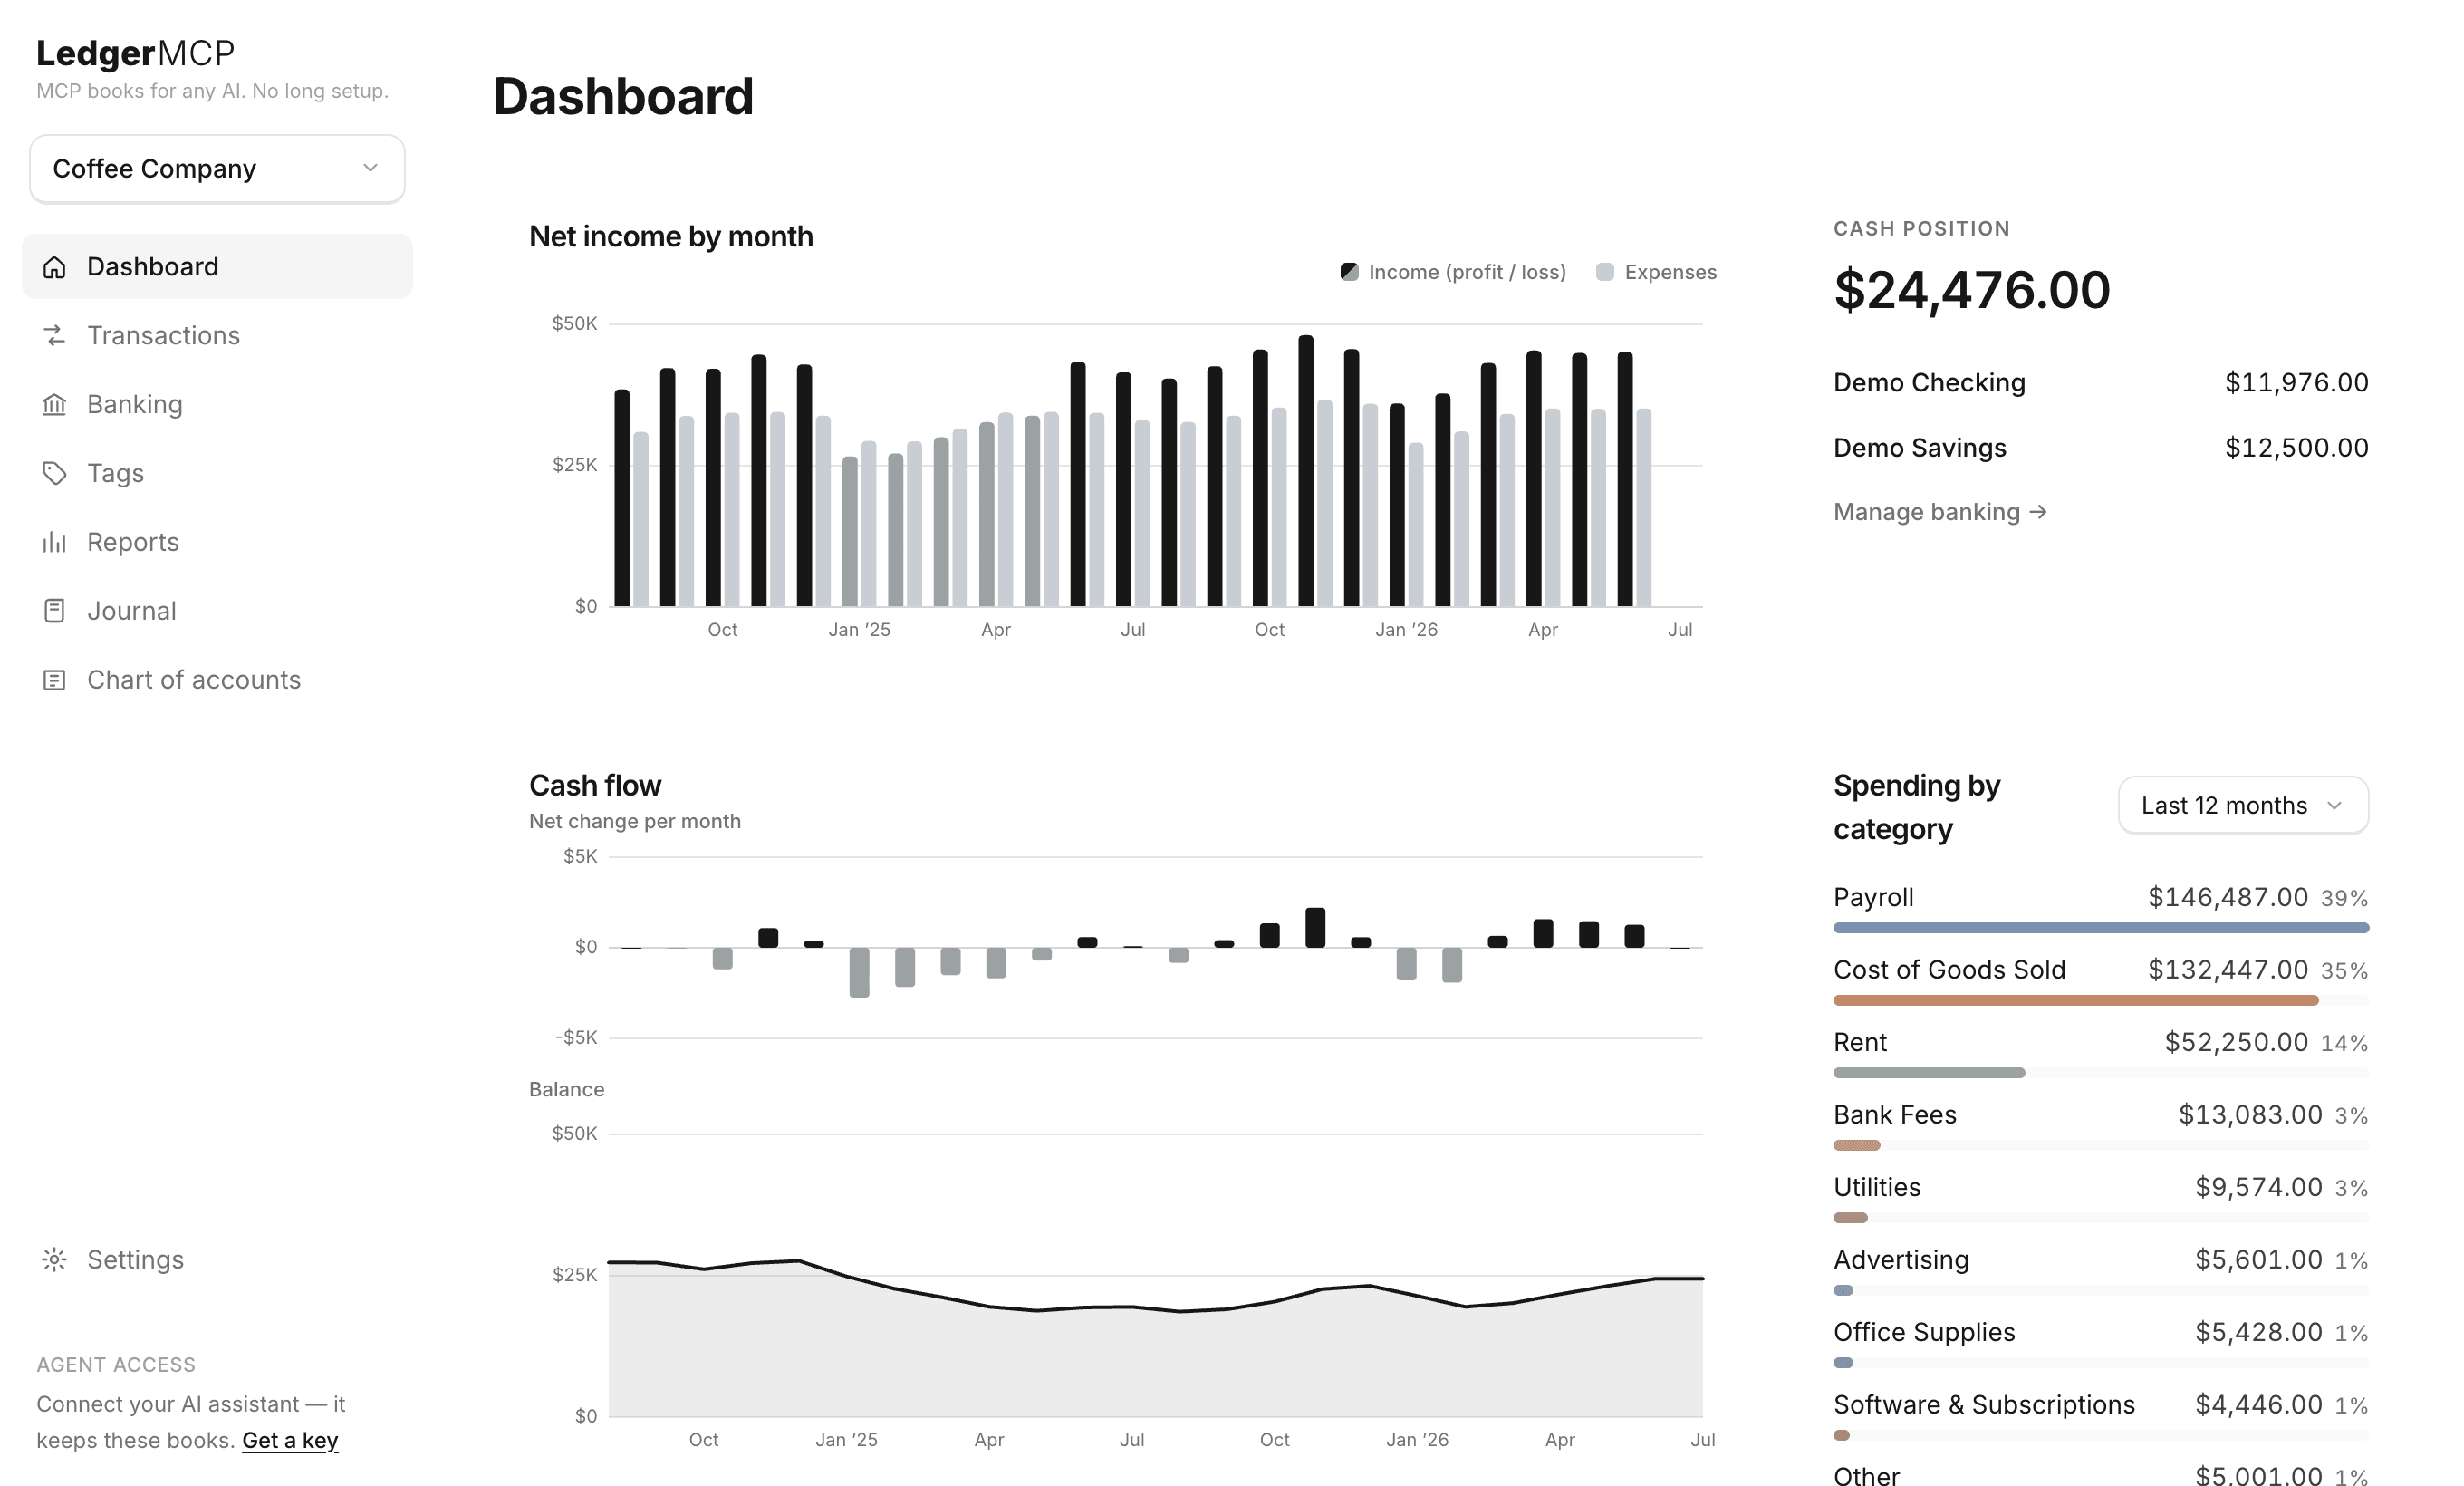Click the Journal book icon

(54, 612)
